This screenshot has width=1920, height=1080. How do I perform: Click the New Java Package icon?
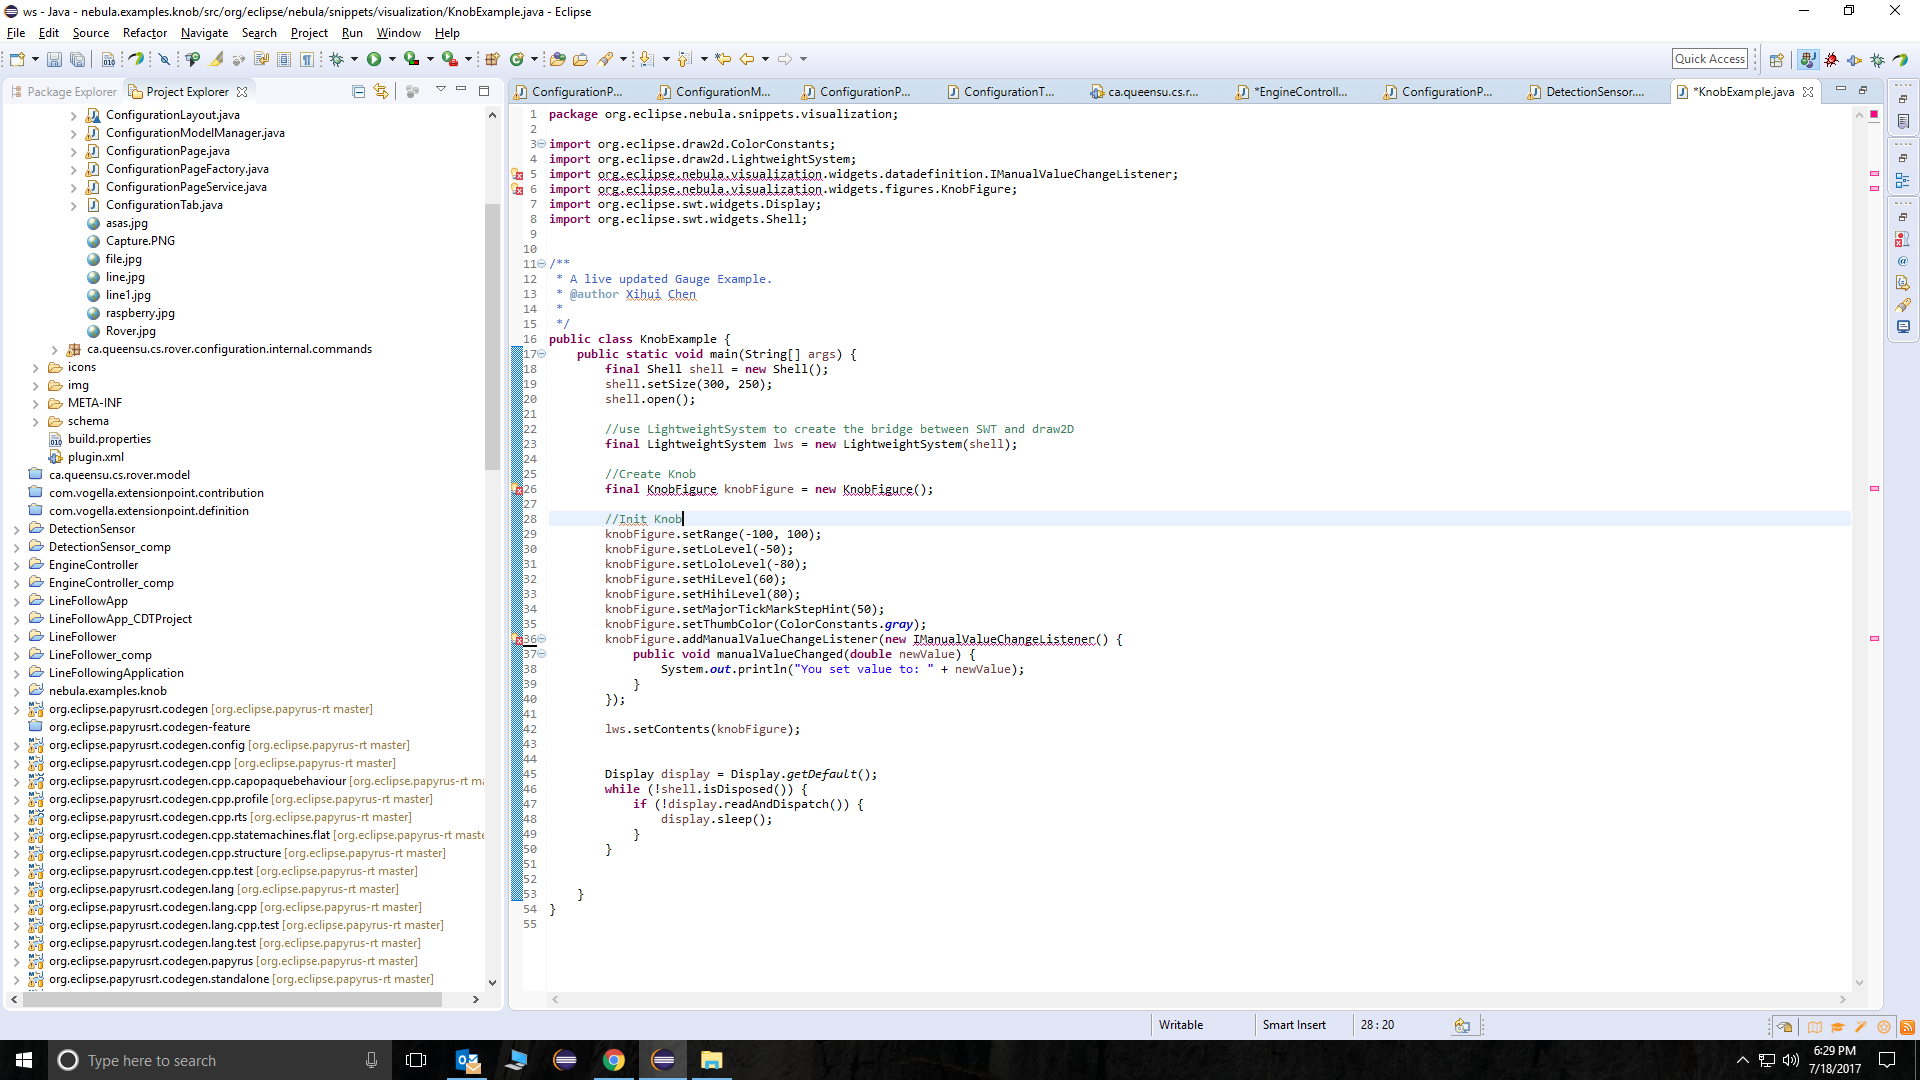(492, 59)
